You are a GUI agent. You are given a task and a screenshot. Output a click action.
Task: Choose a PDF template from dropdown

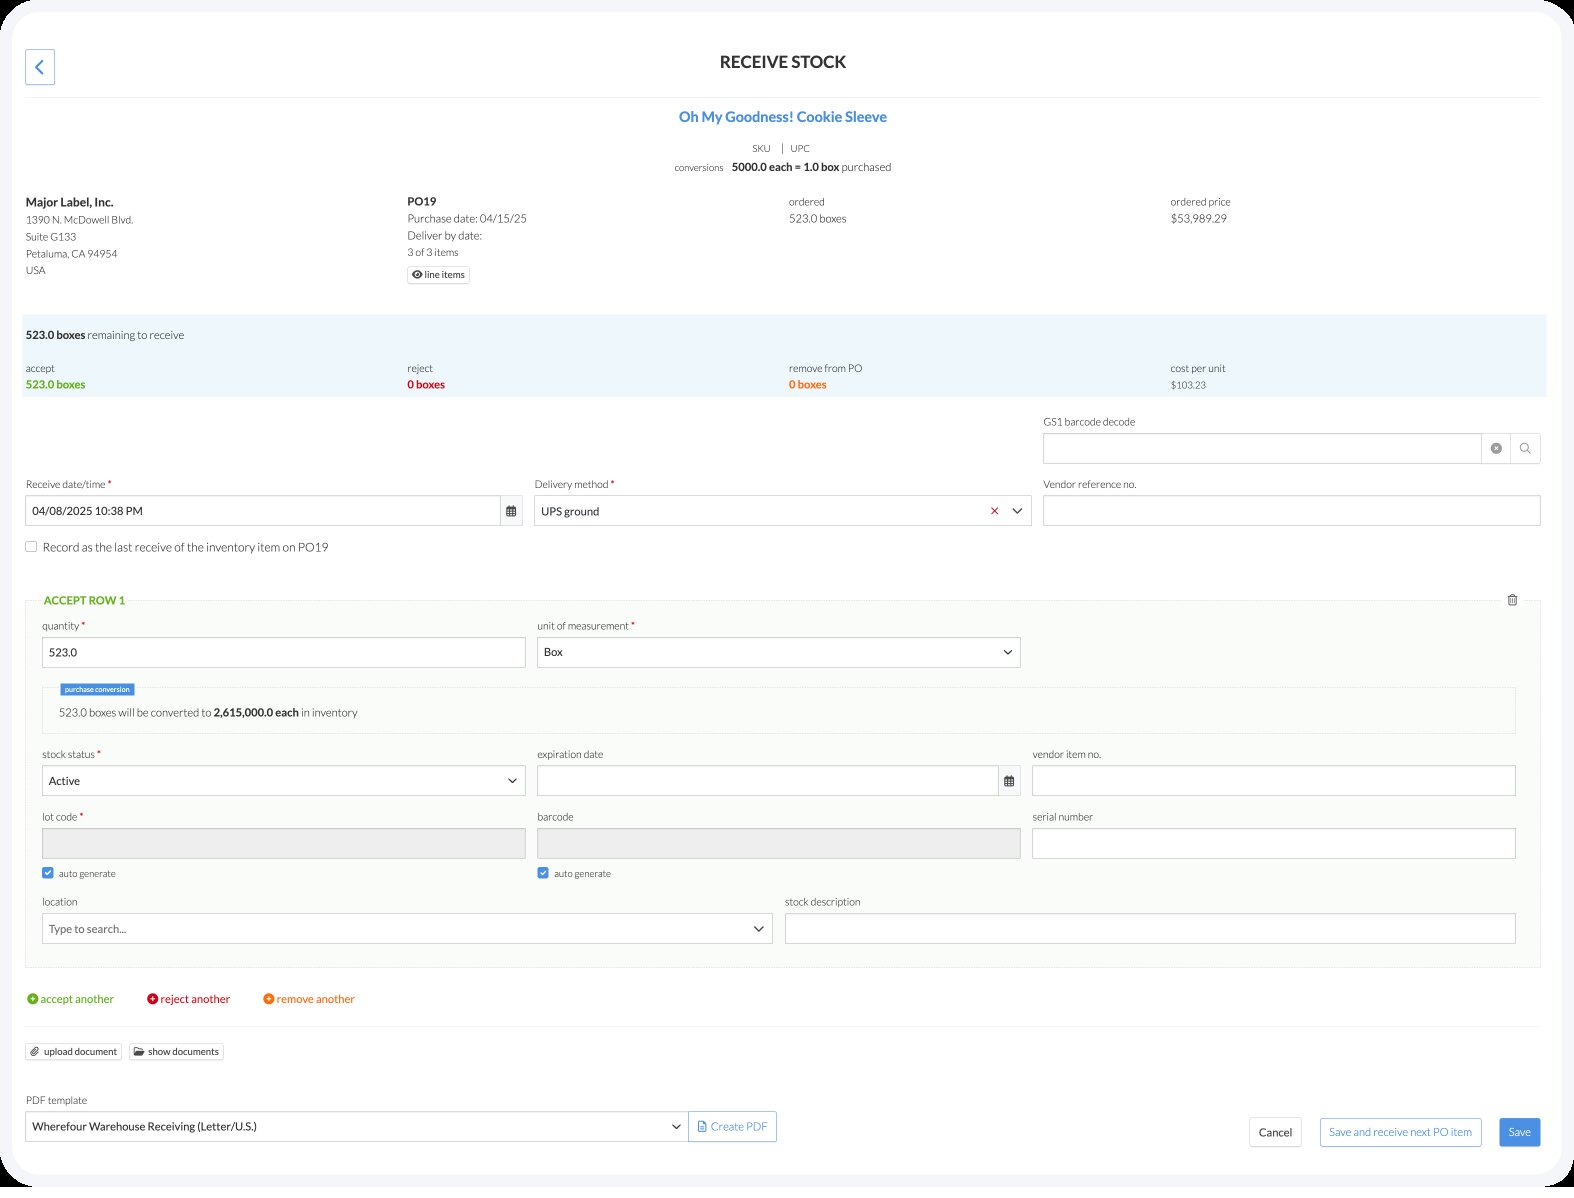click(356, 1127)
